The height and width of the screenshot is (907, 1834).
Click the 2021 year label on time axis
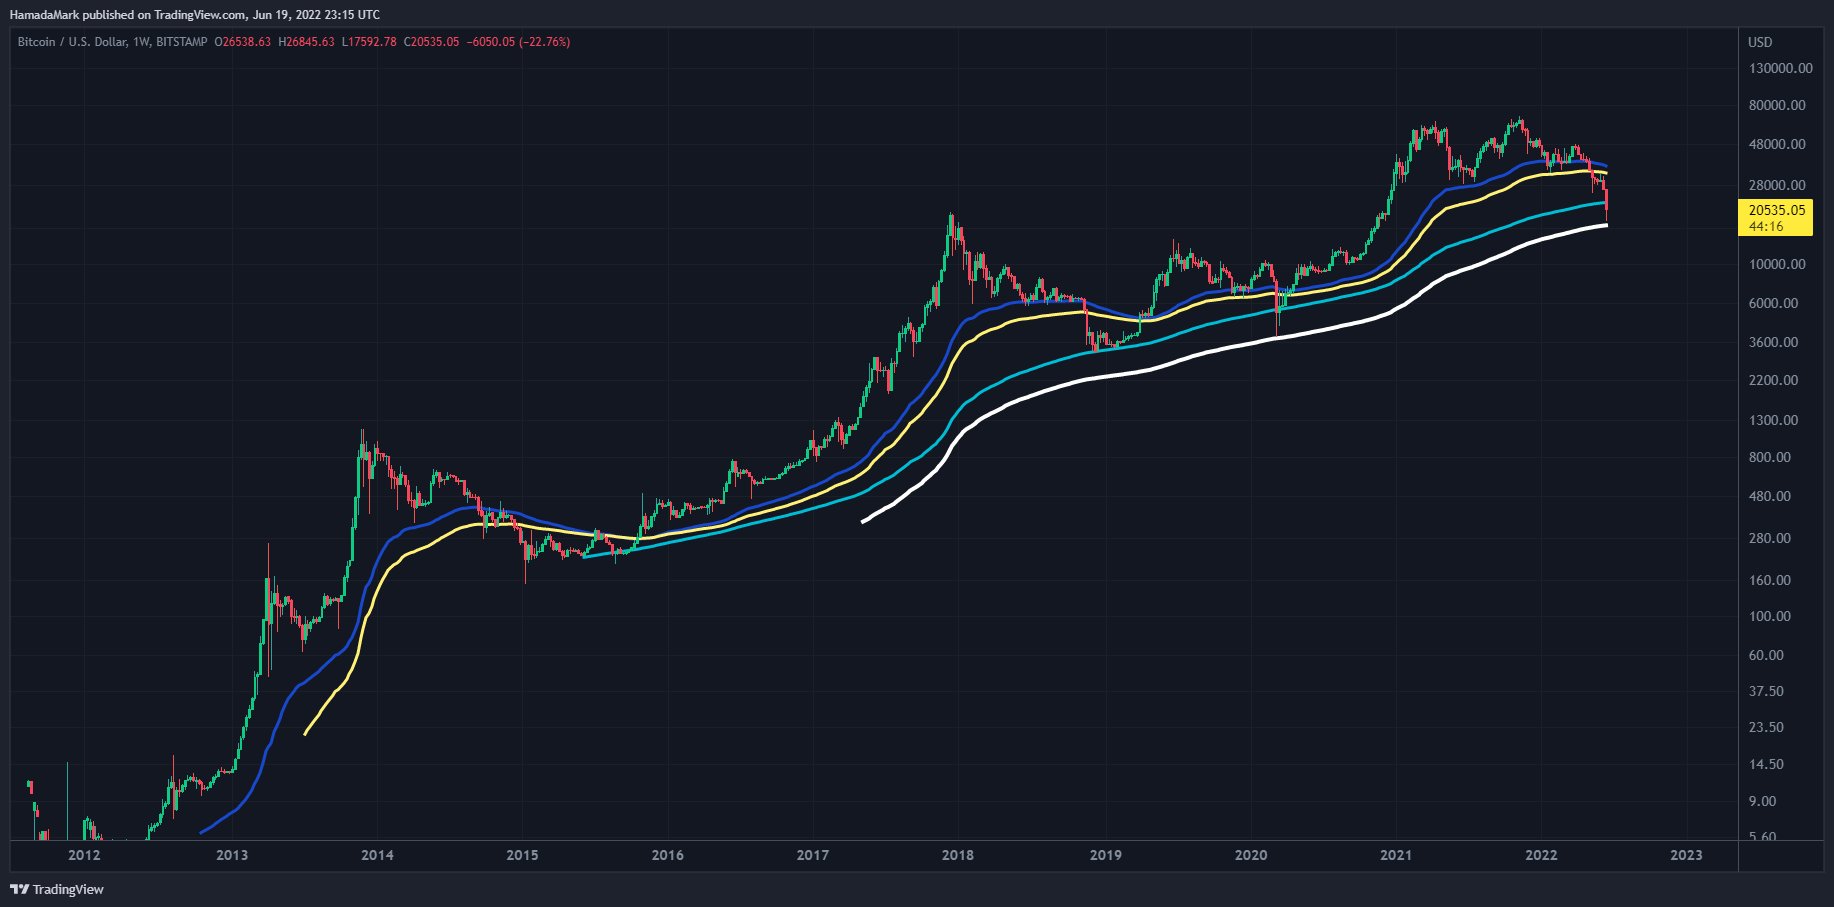1396,855
